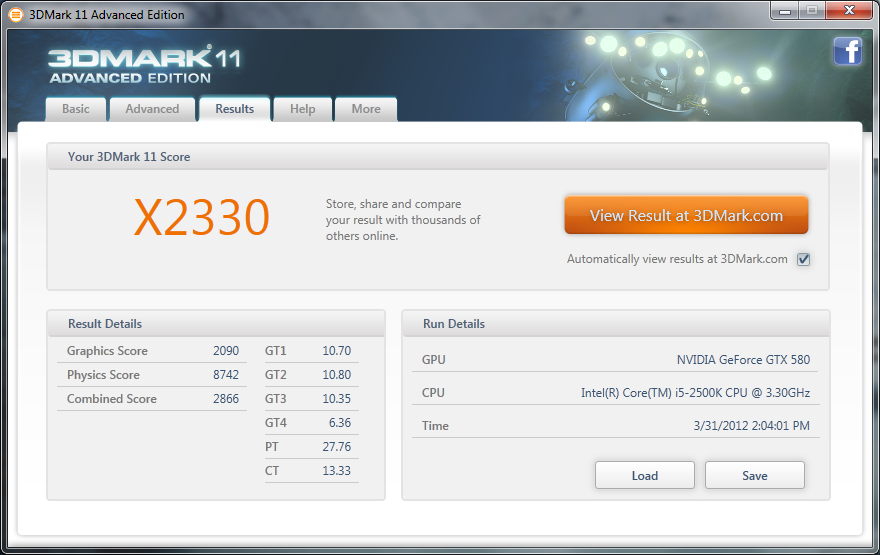Screen dimensions: 880x555
Task: Click the Run Details panel header
Action: (616, 324)
